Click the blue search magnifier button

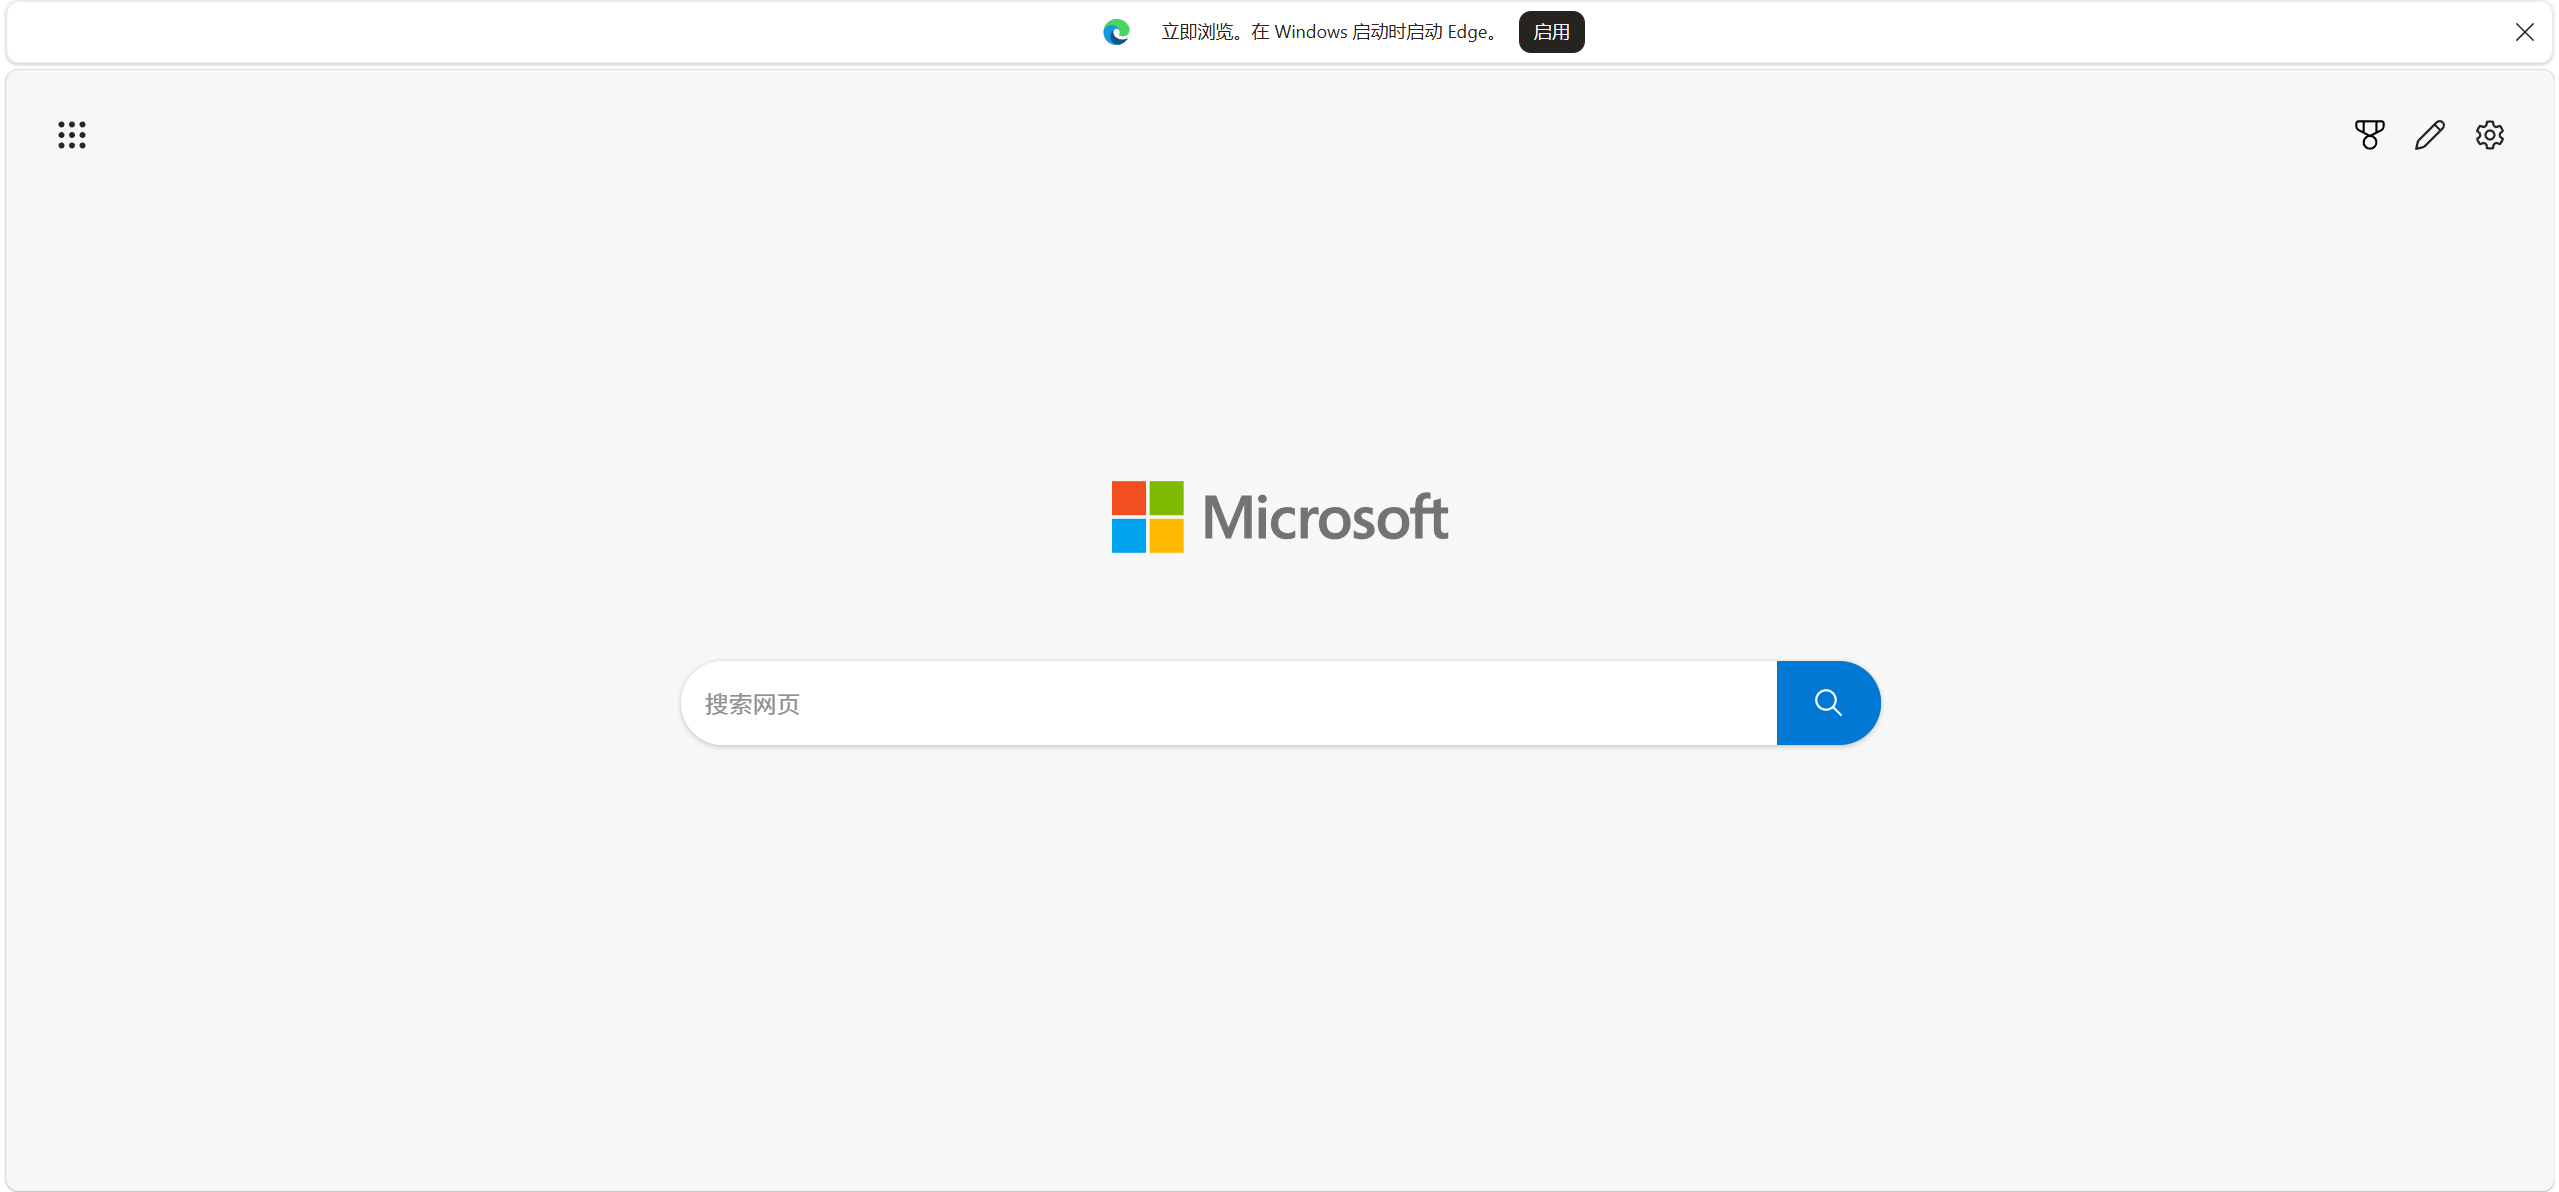coord(1828,703)
